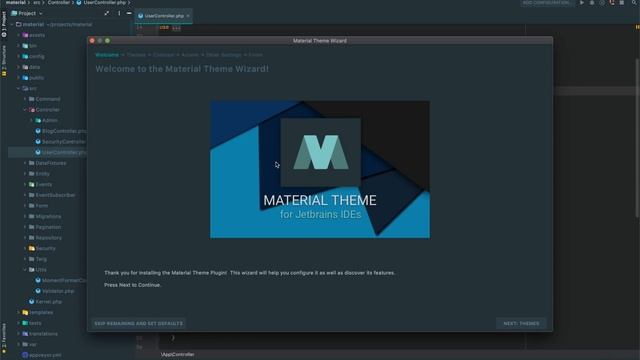Select the Other Settings wizard step

[224, 55]
